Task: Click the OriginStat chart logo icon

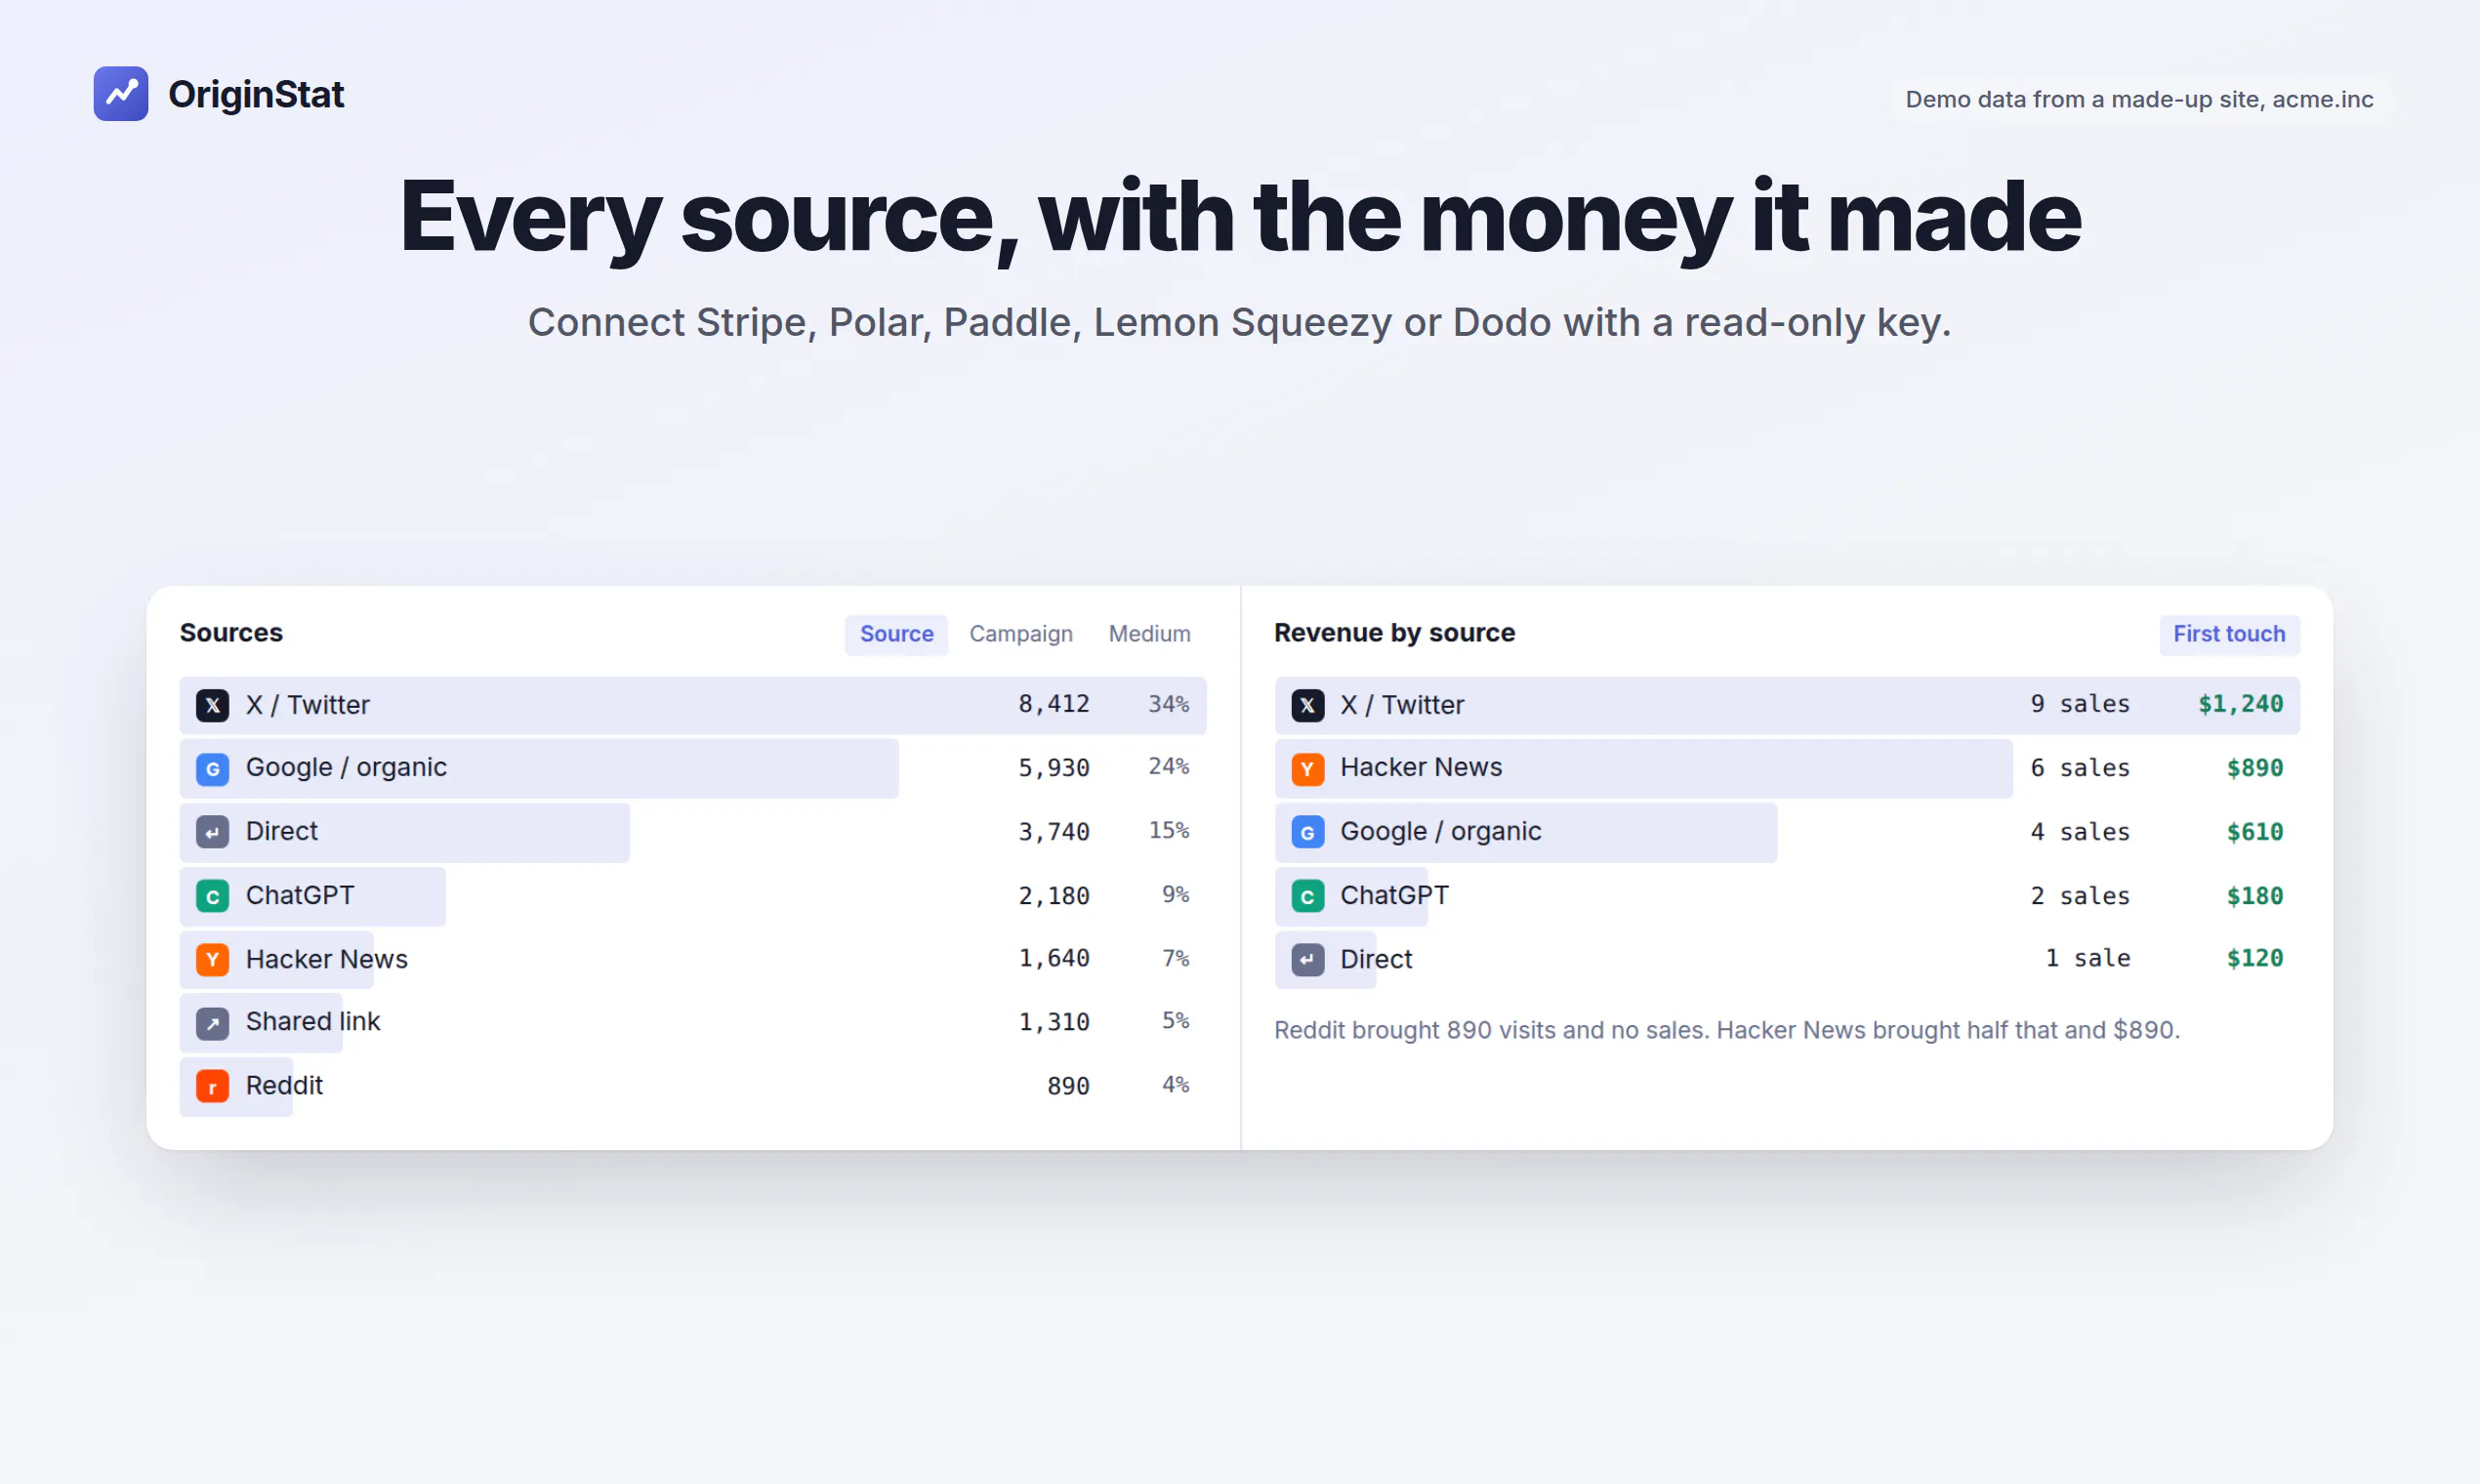Action: (x=121, y=94)
